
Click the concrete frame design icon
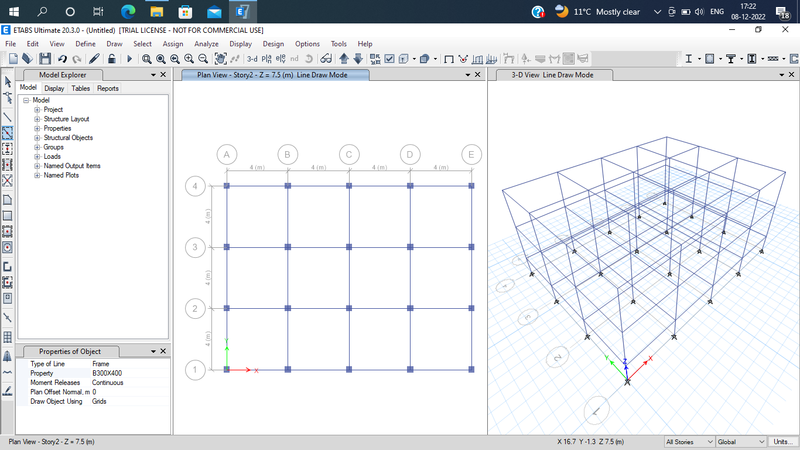(x=710, y=59)
